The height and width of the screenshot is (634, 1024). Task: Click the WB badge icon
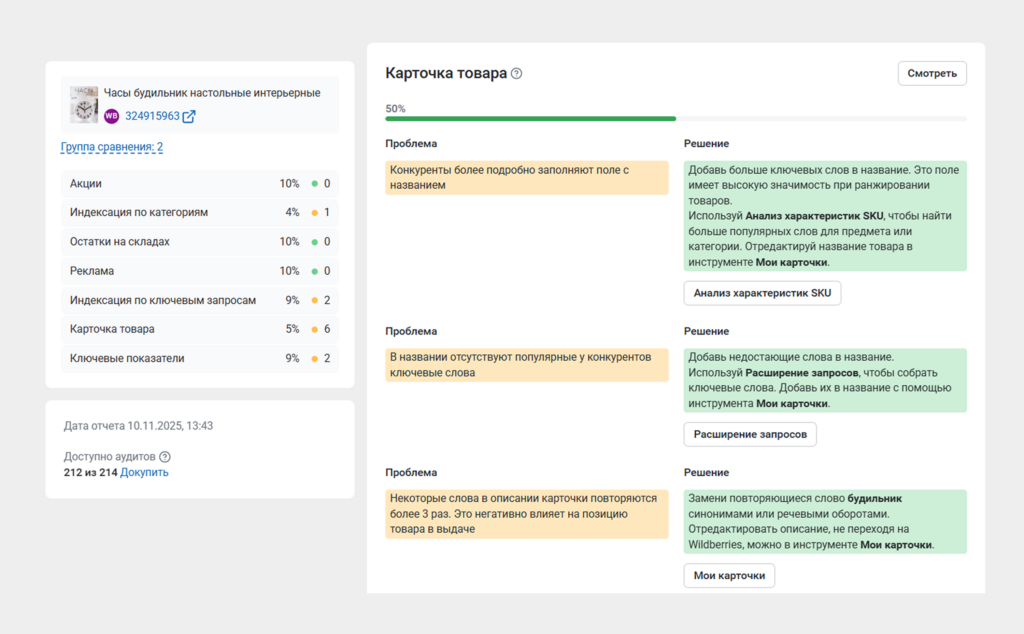[x=111, y=115]
